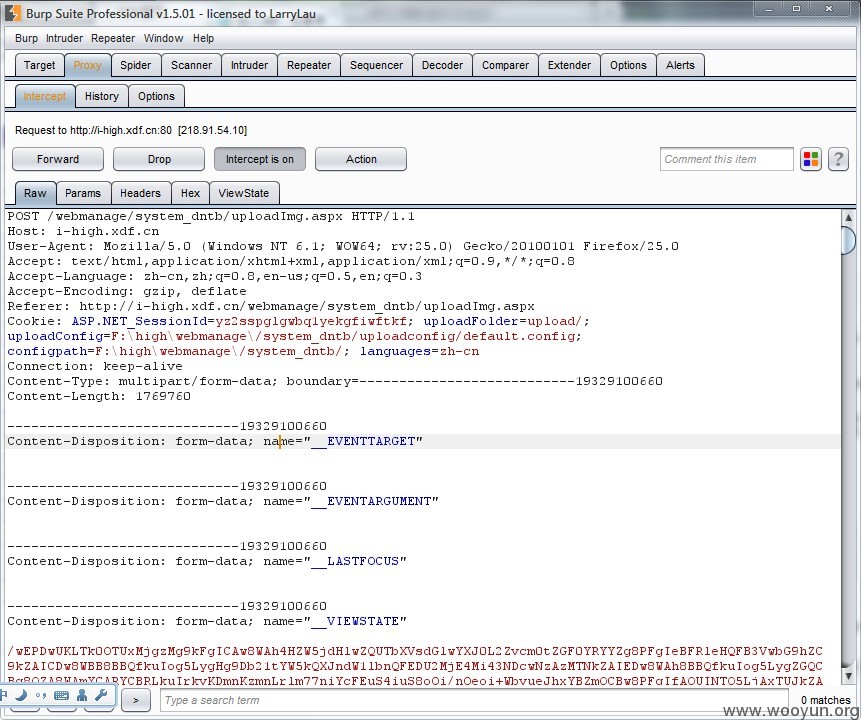Click the Host: i-high.xdf.cn header line

[x=83, y=231]
